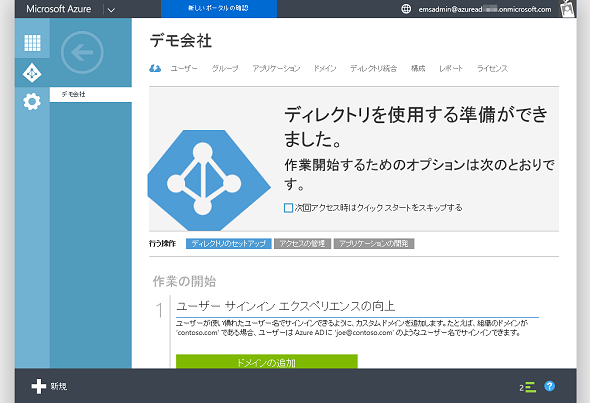The width and height of the screenshot is (590, 403).
Task: Select デモ会社 in the directory list
Action: coord(91,94)
